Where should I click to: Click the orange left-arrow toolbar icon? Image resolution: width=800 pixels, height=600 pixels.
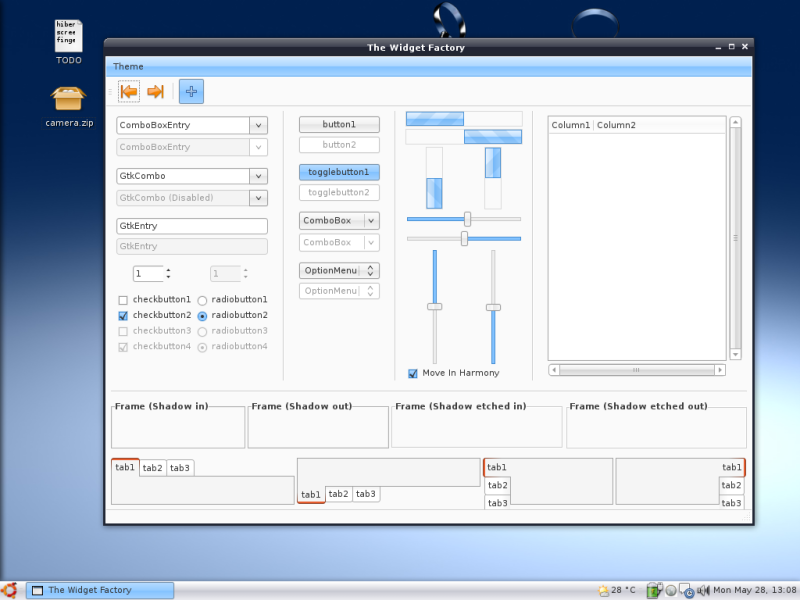click(129, 92)
